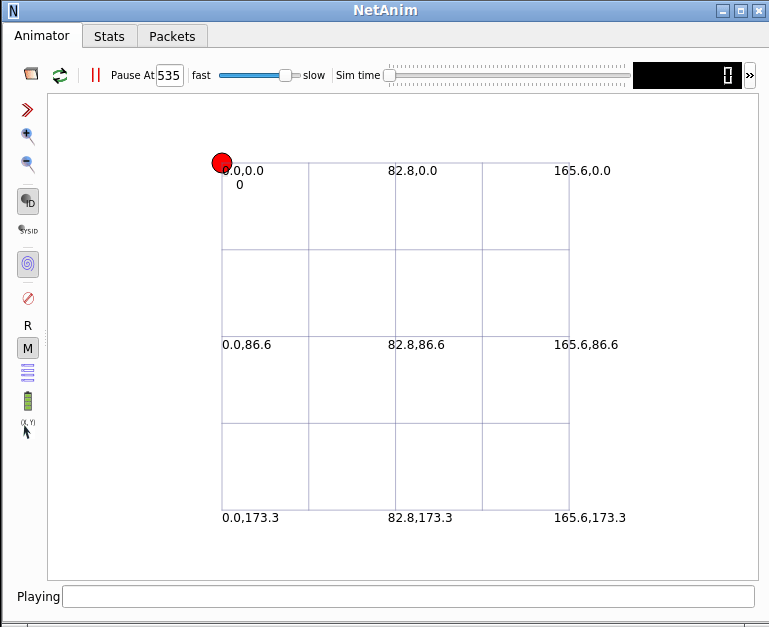Click the green reload simulation icon
769x627 pixels.
(x=60, y=76)
